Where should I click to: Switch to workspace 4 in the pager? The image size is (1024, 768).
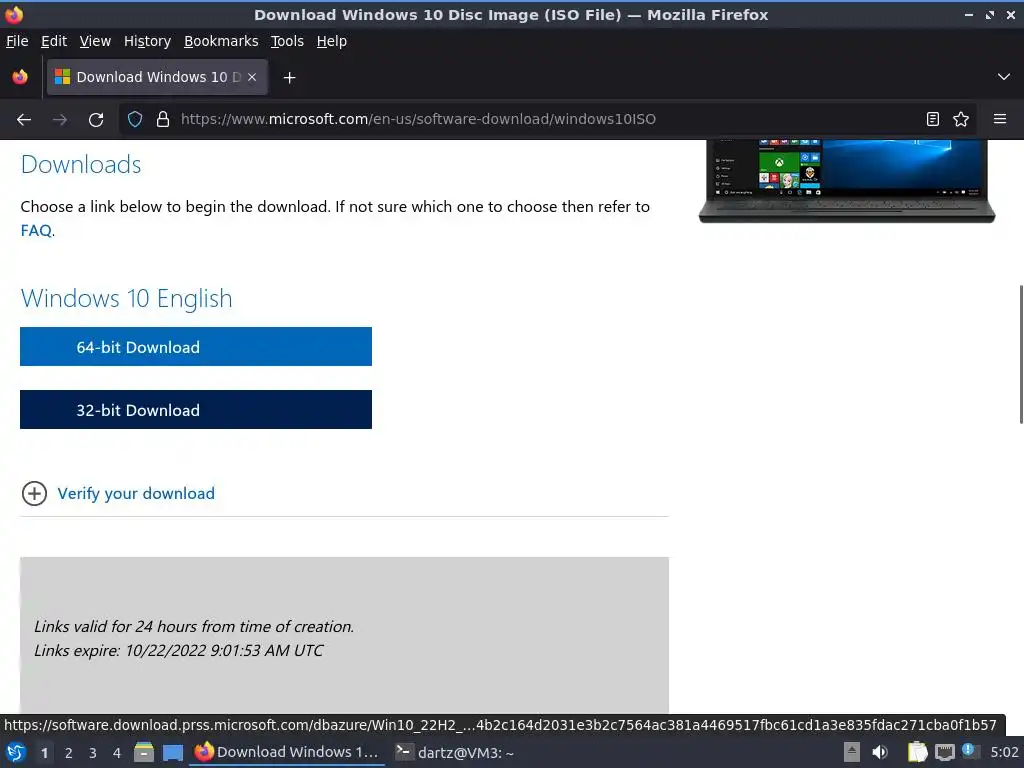click(x=117, y=753)
